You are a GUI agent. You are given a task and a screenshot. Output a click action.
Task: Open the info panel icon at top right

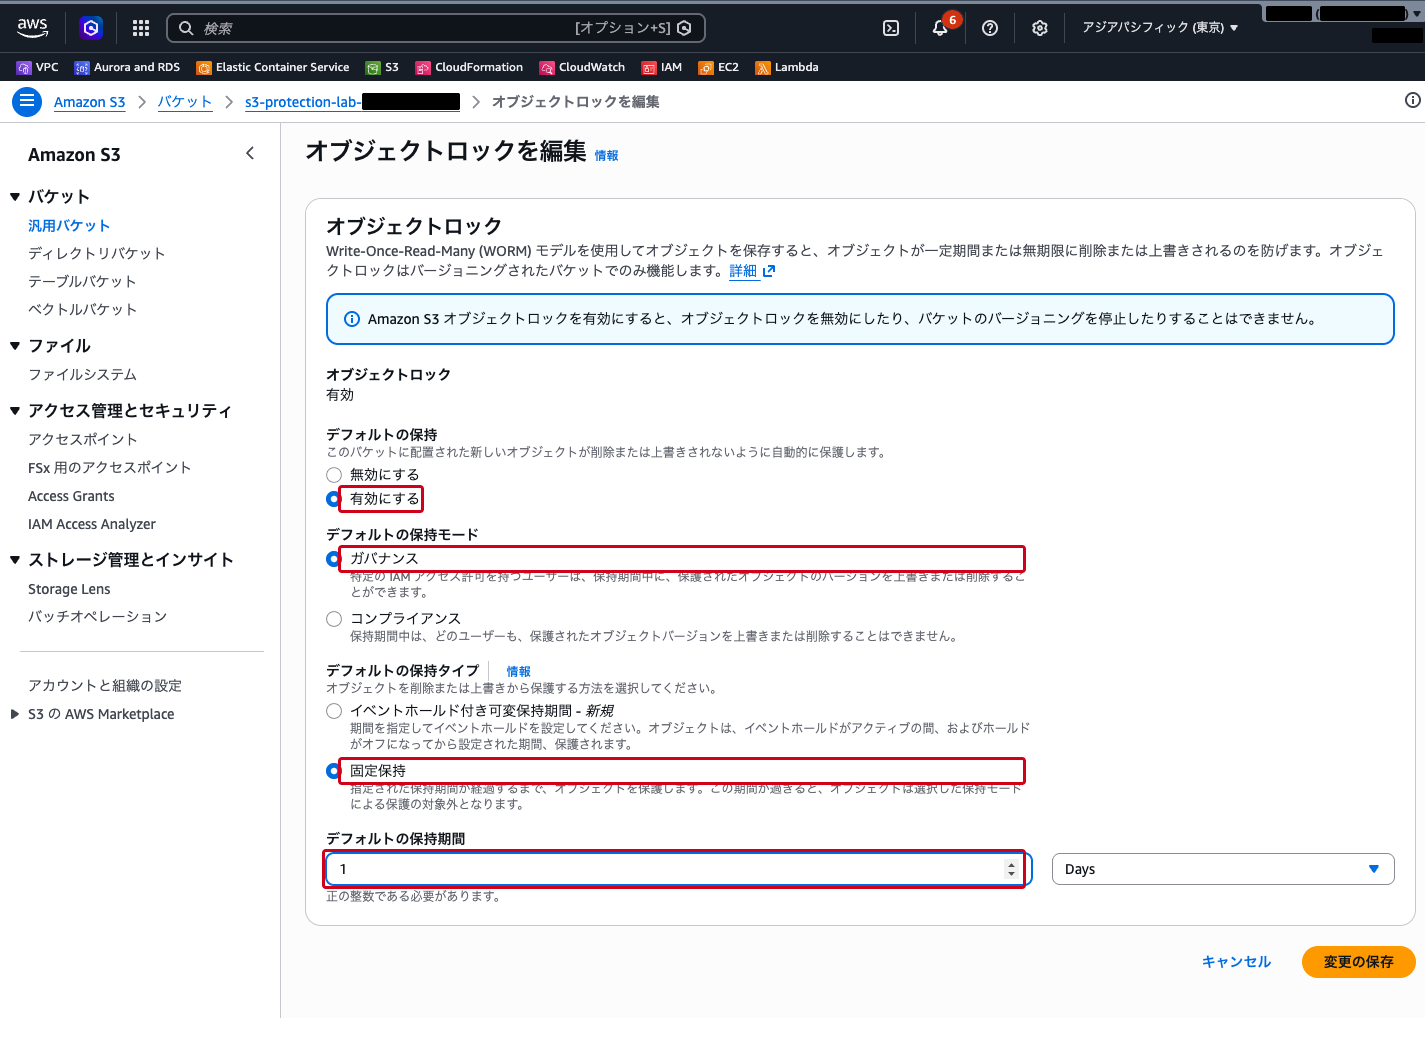pos(1412,100)
